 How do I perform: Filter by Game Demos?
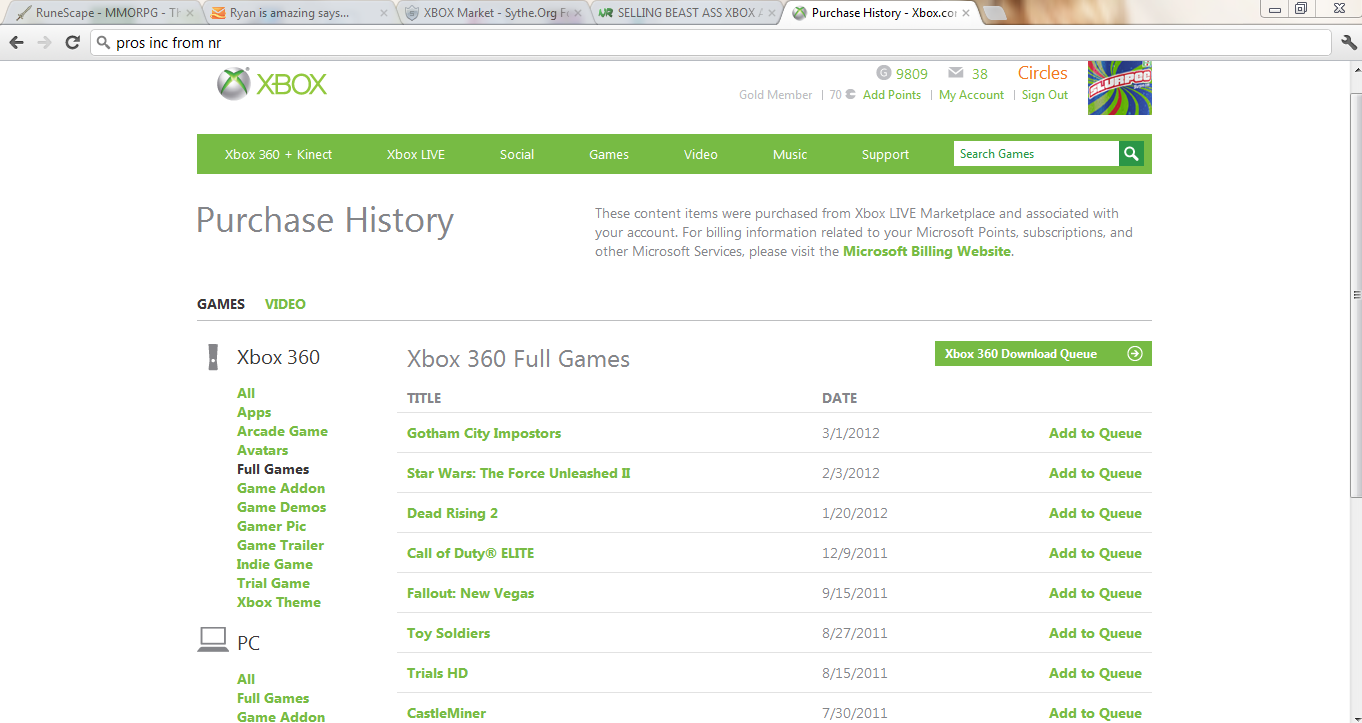pos(281,507)
